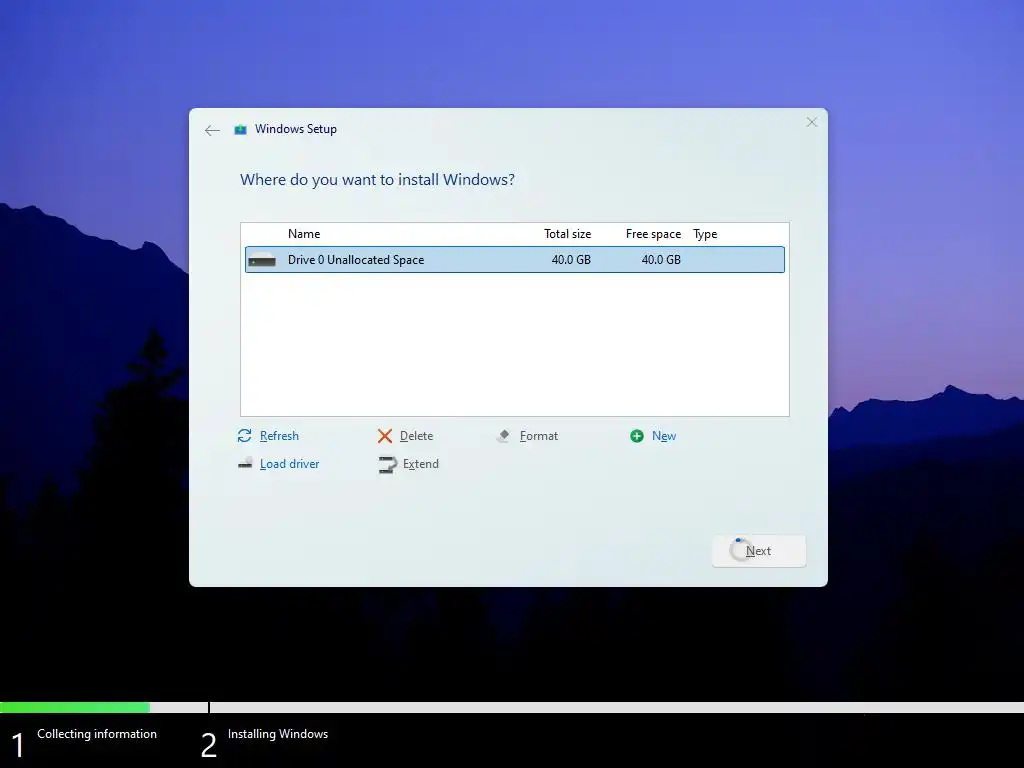
Task: Click the Format eraser icon
Action: 504,436
